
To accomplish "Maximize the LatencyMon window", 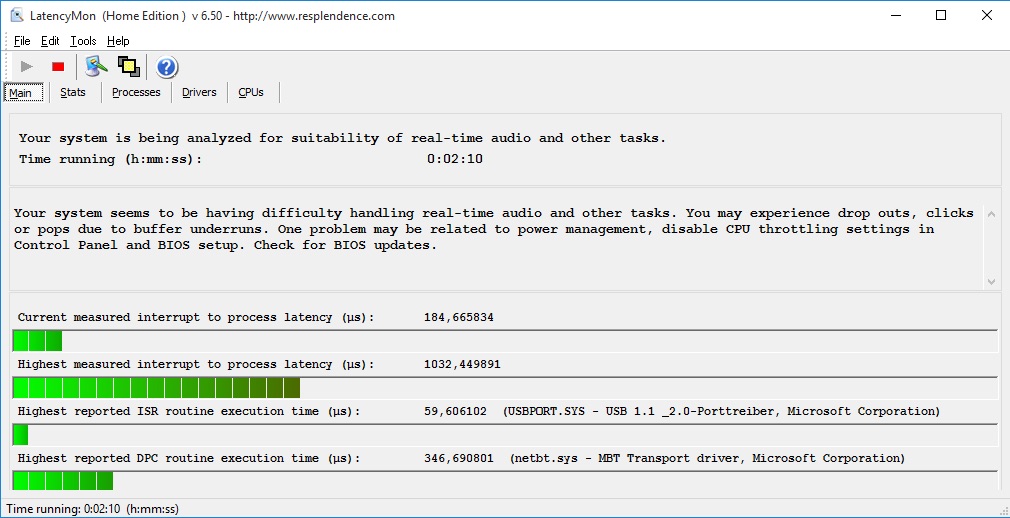I will (x=941, y=15).
